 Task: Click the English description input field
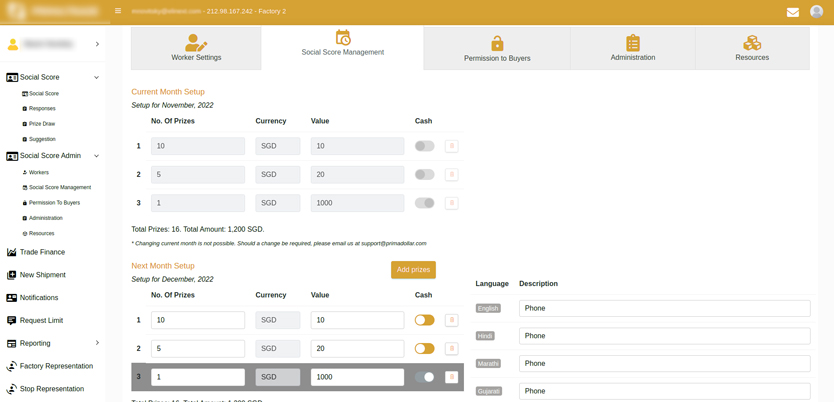664,308
